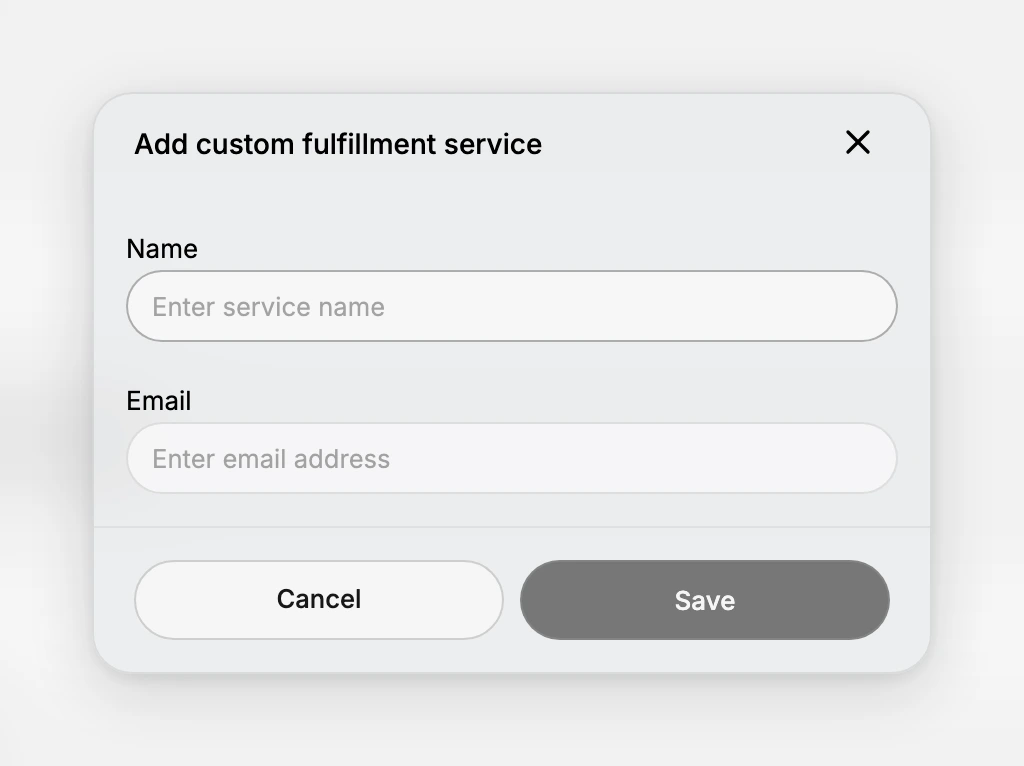Click into the Enter email address field
Viewport: 1024px width, 766px height.
511,458
